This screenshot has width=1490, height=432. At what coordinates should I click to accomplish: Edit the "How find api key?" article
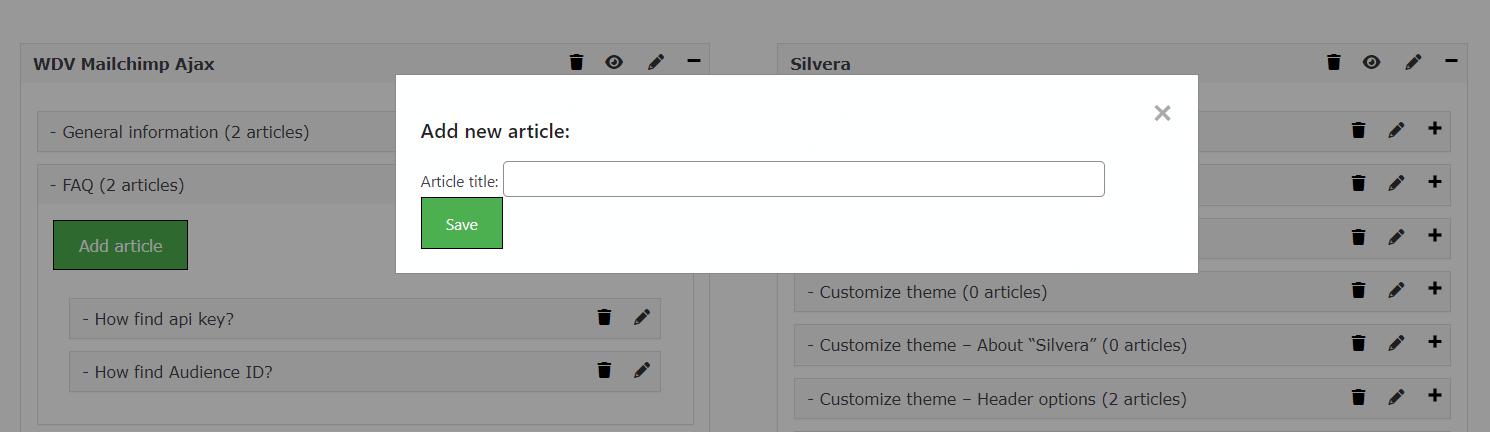click(642, 318)
